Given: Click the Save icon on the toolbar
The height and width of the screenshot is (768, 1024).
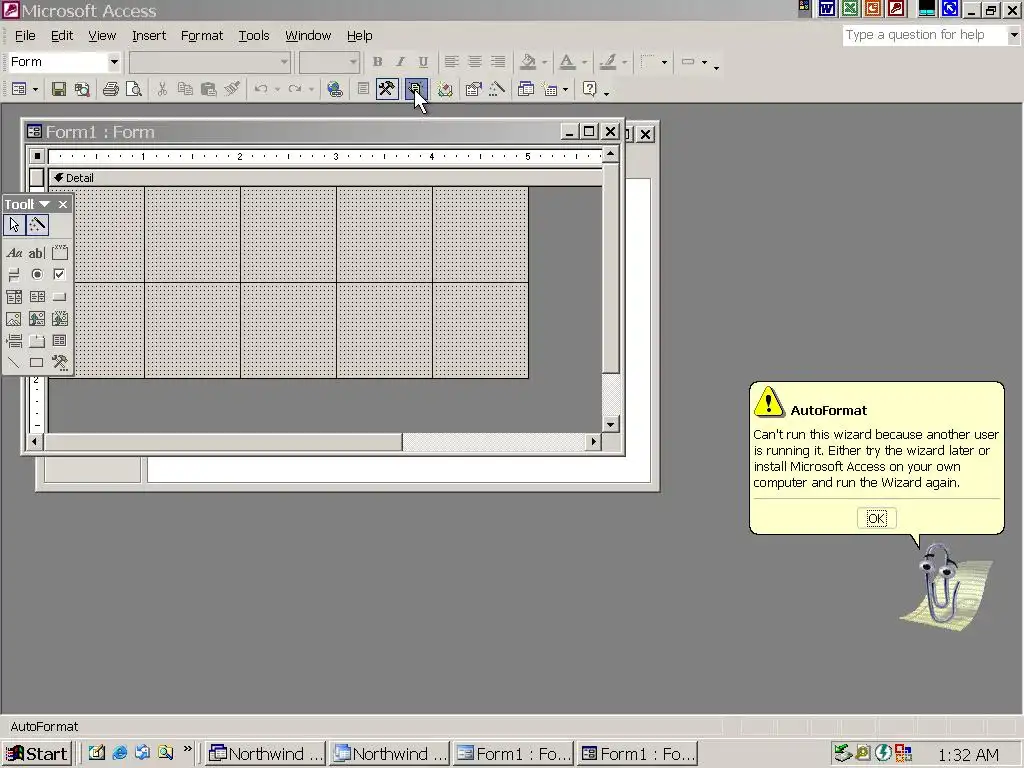Looking at the screenshot, I should (59, 89).
